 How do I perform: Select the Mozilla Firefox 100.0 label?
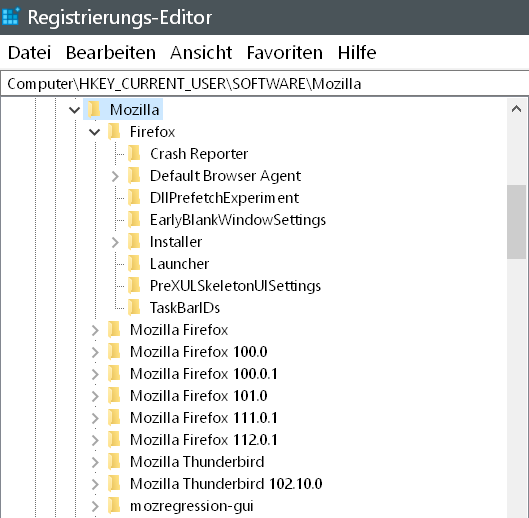(199, 352)
